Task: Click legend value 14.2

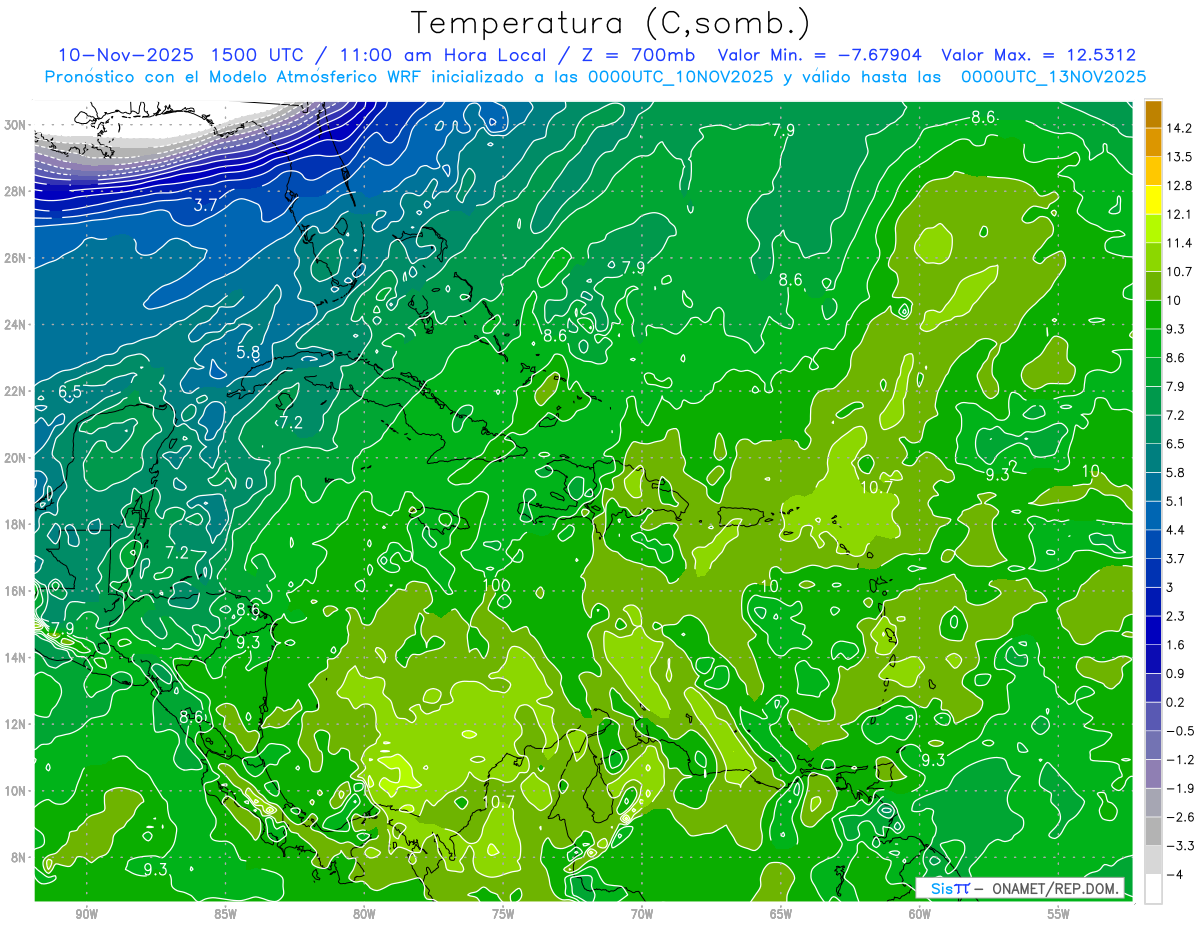Action: (x=1181, y=128)
